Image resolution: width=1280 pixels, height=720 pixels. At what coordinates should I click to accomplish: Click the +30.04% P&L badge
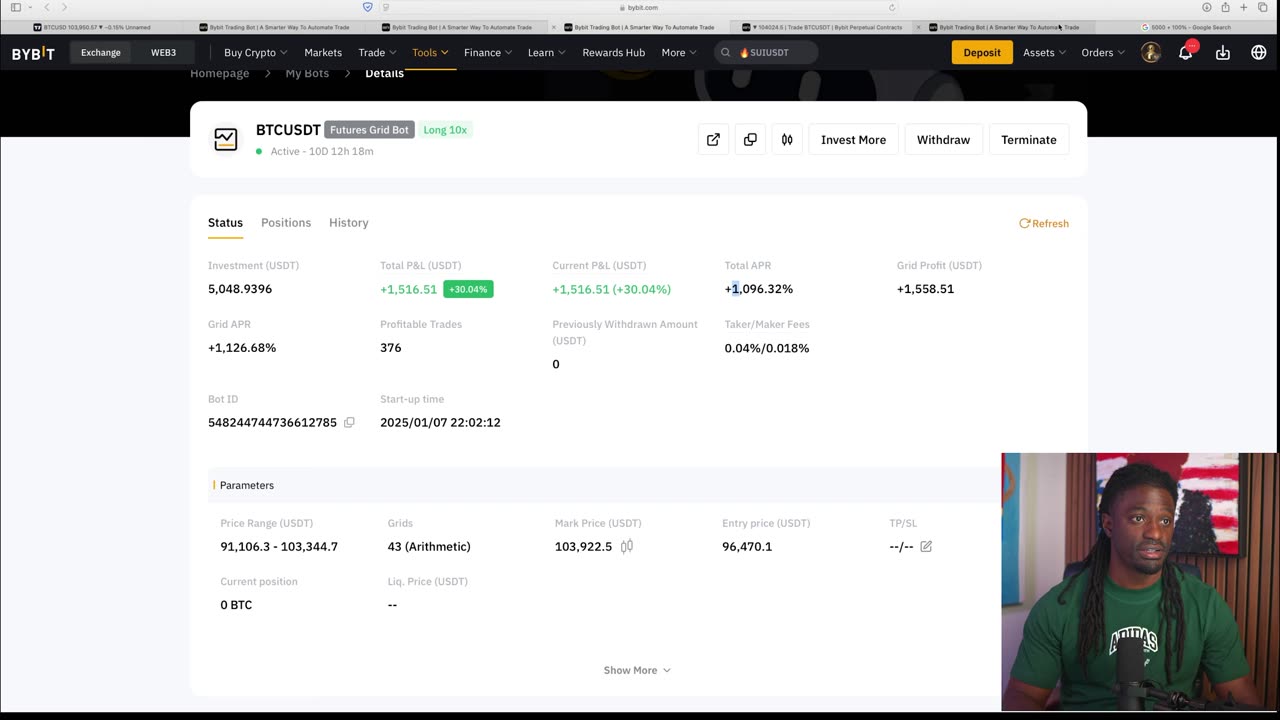(468, 289)
